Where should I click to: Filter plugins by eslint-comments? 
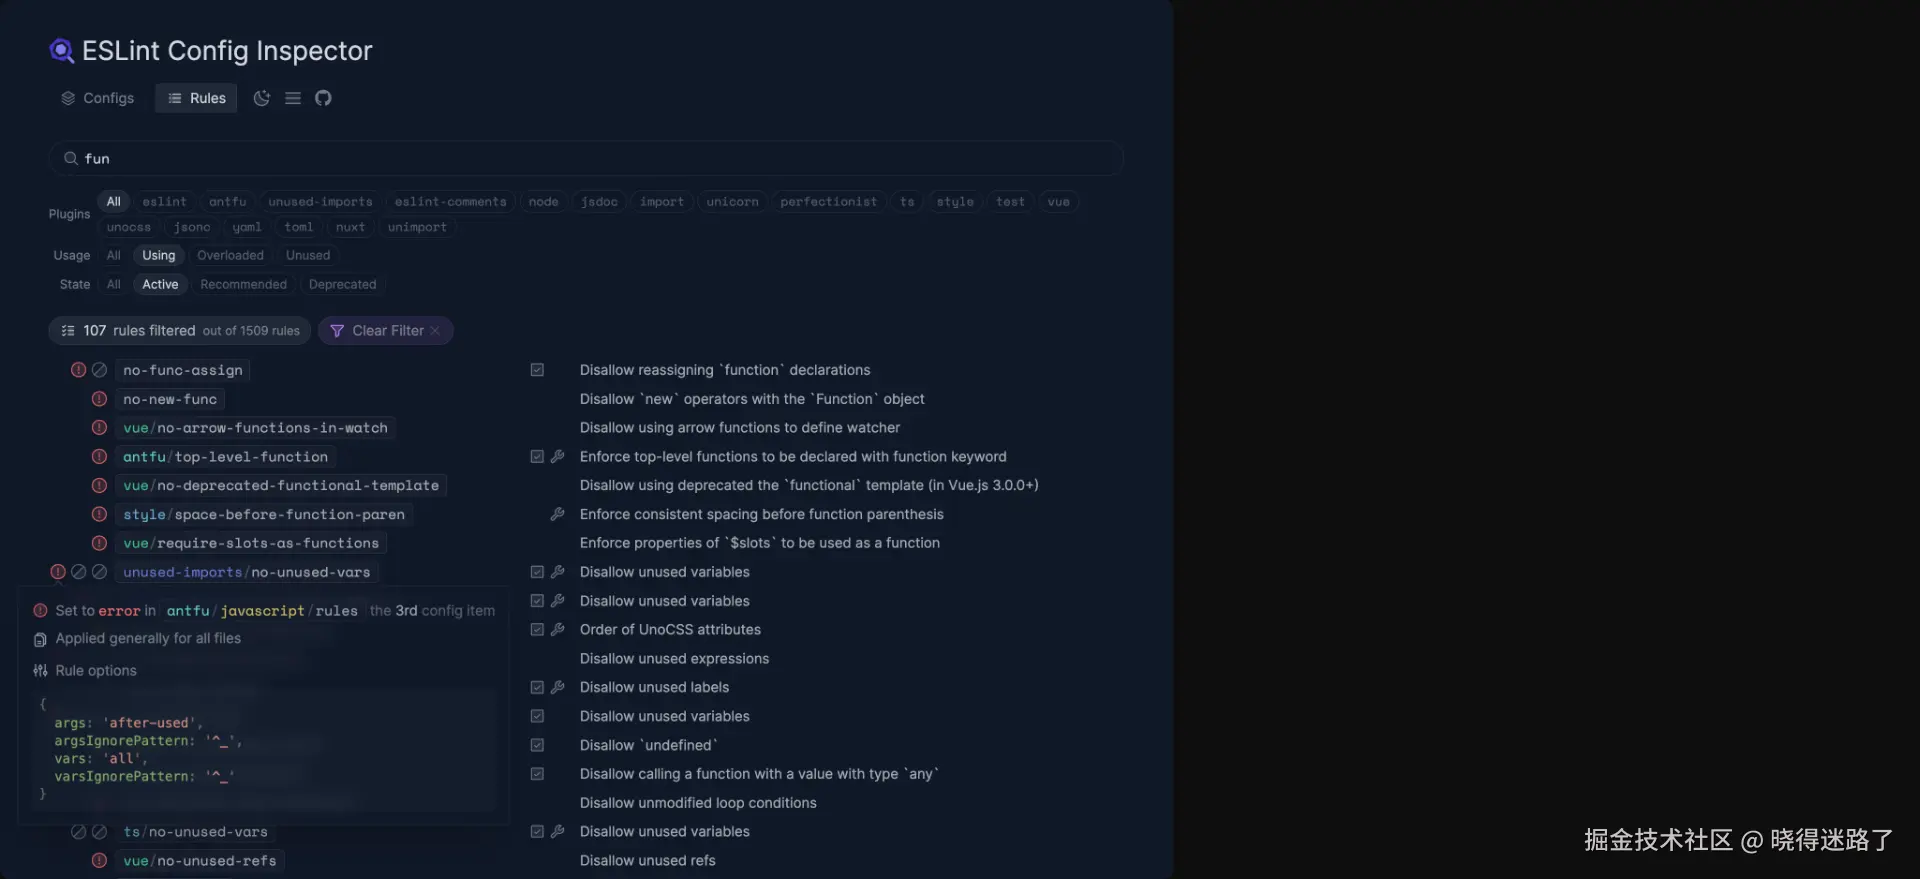coord(451,202)
